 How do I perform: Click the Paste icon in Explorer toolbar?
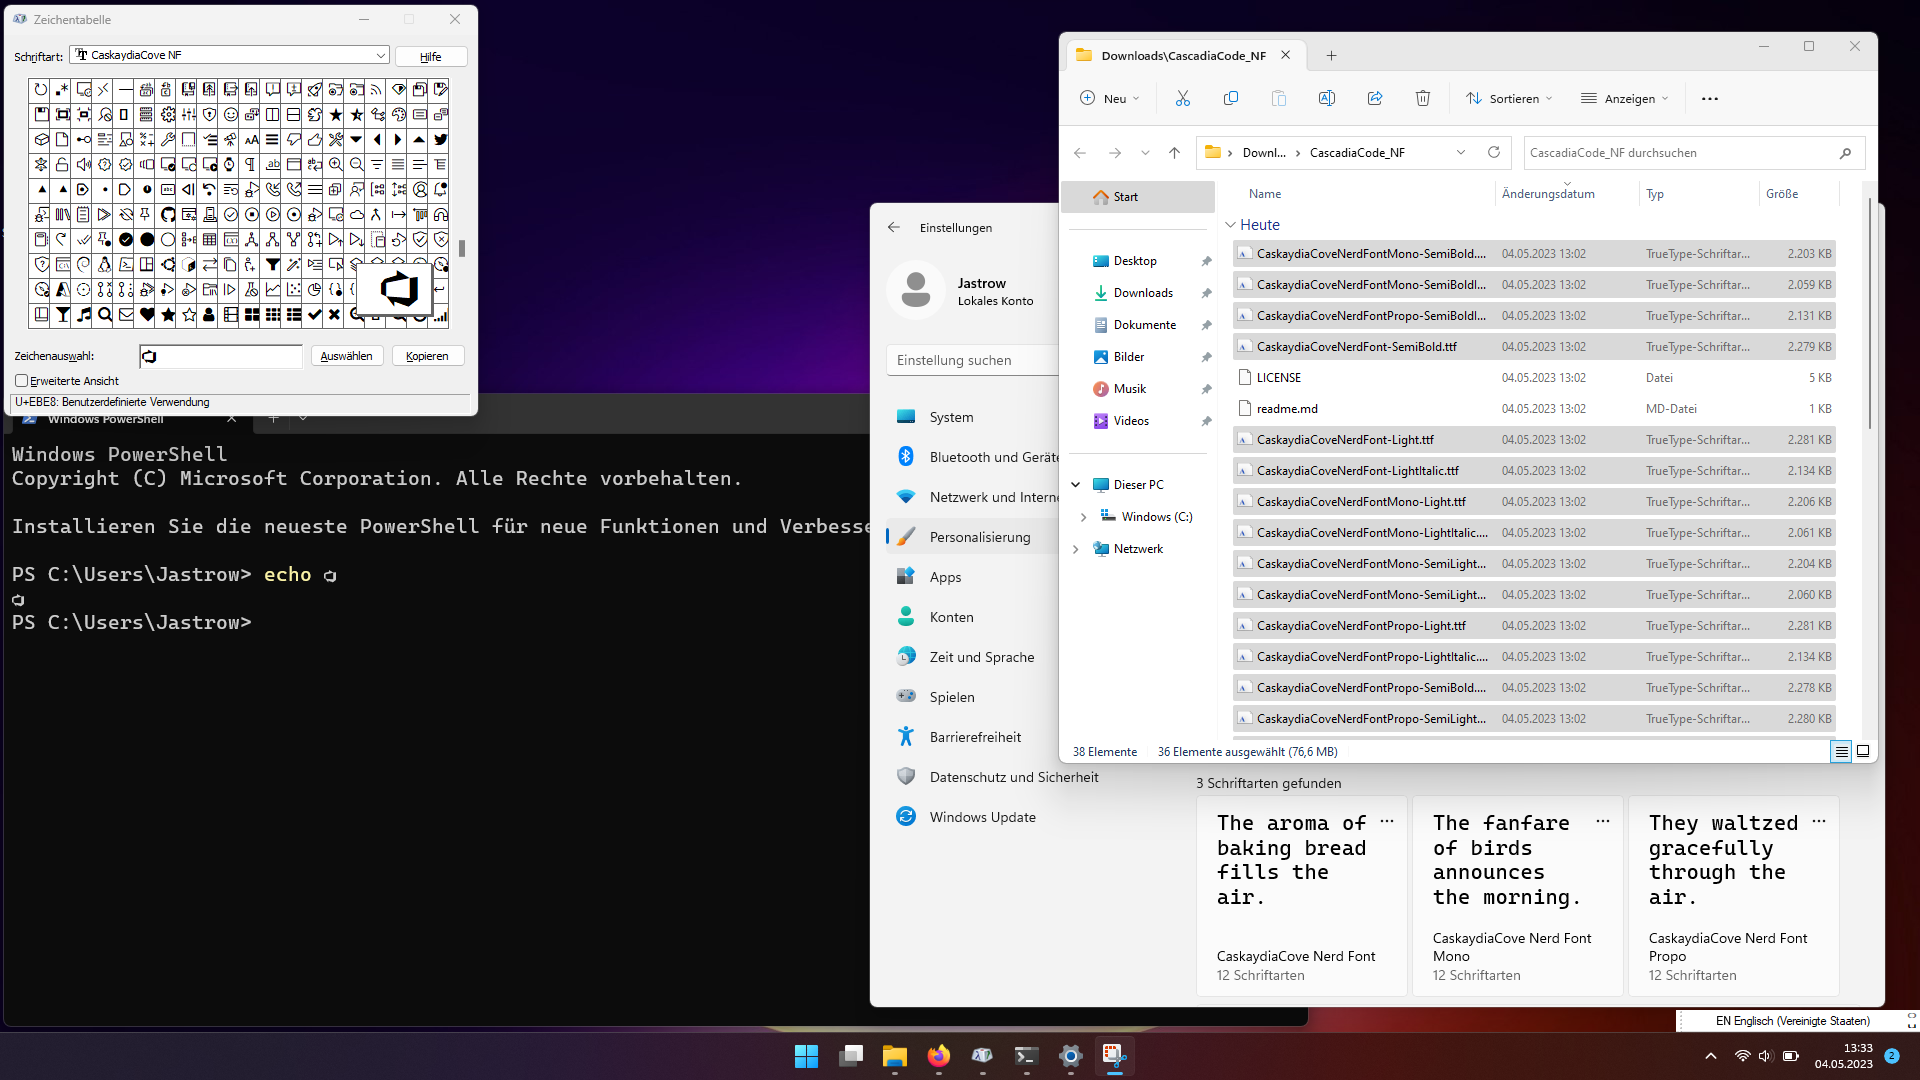(x=1279, y=98)
